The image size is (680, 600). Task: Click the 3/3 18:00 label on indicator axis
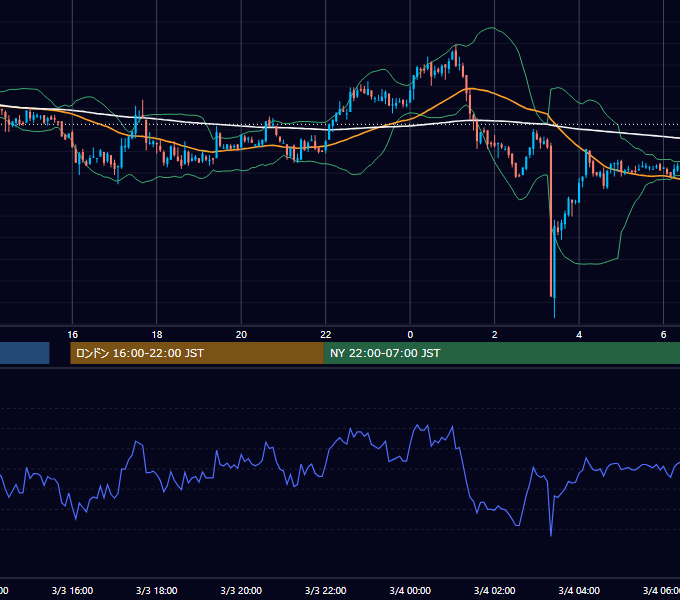[157, 591]
